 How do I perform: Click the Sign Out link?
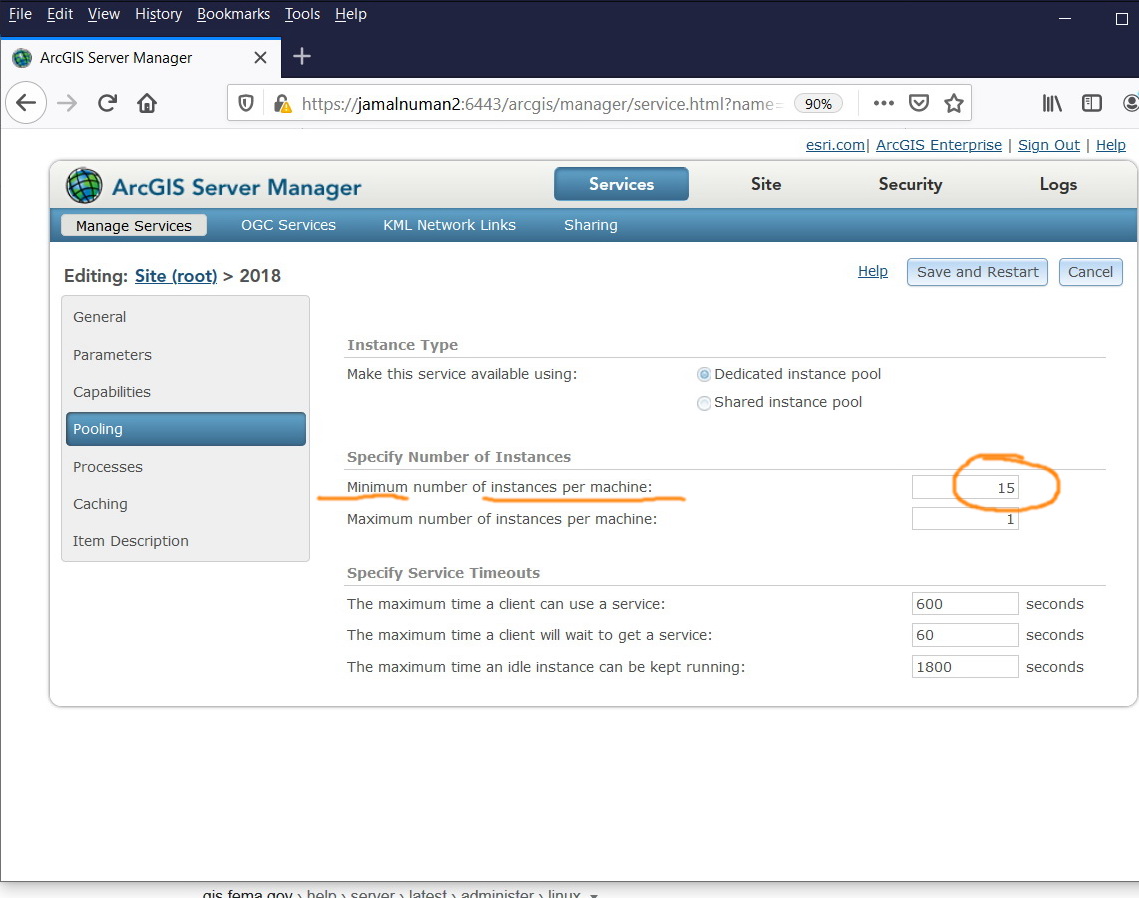tap(1048, 145)
